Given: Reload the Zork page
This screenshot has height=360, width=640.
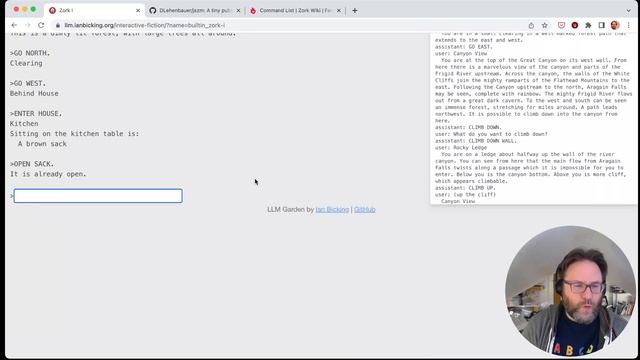Looking at the screenshot, I should 41,25.
